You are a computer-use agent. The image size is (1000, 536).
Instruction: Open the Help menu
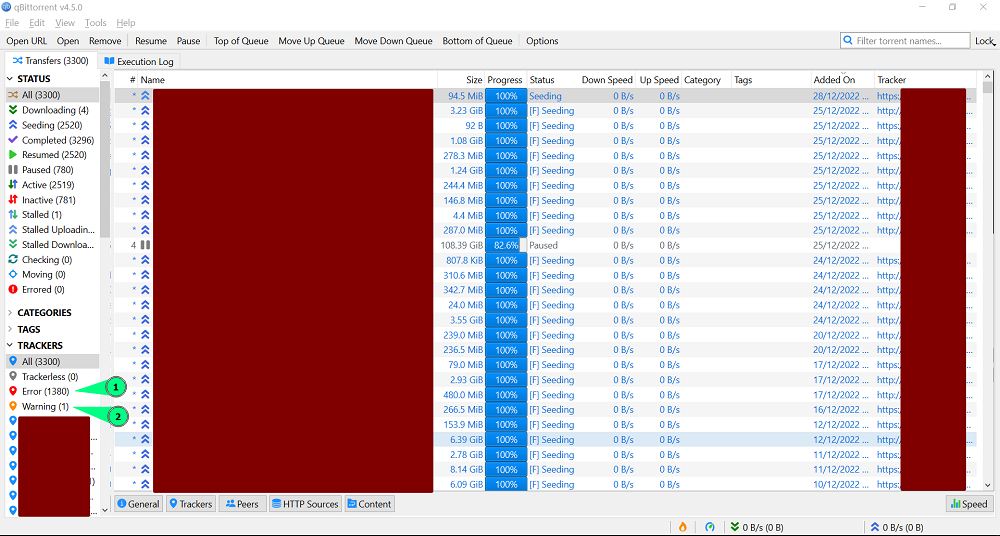[126, 23]
